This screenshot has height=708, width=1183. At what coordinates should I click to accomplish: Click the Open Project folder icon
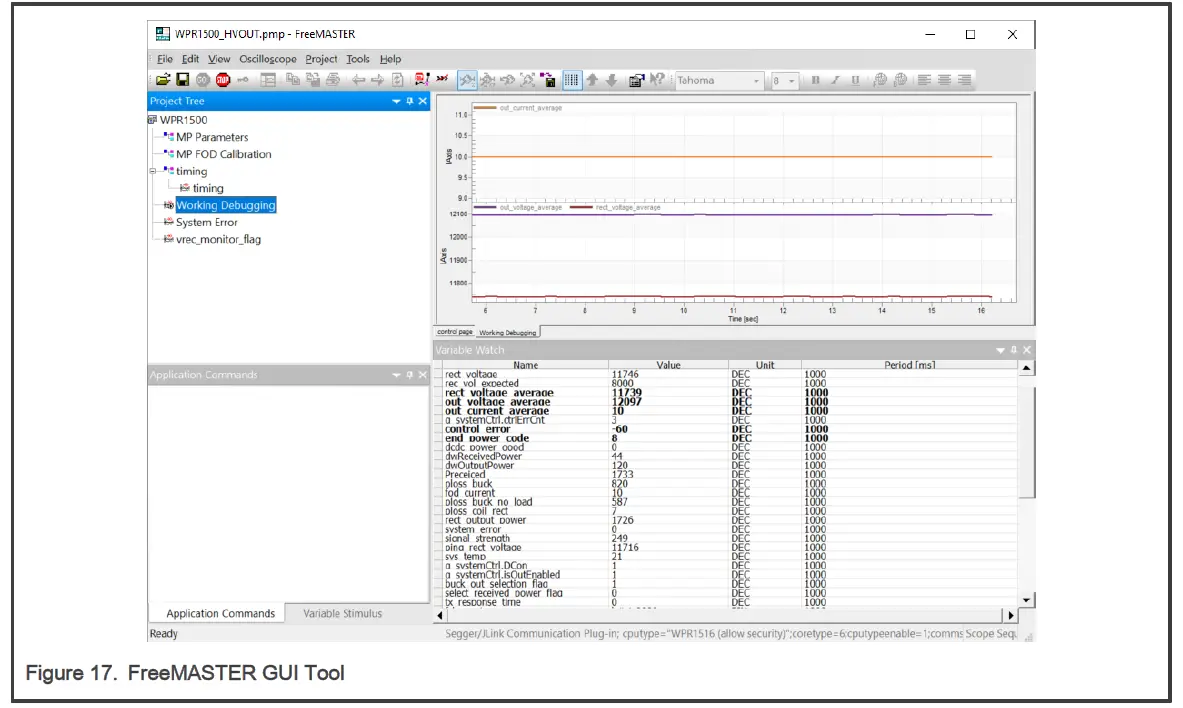tap(163, 80)
